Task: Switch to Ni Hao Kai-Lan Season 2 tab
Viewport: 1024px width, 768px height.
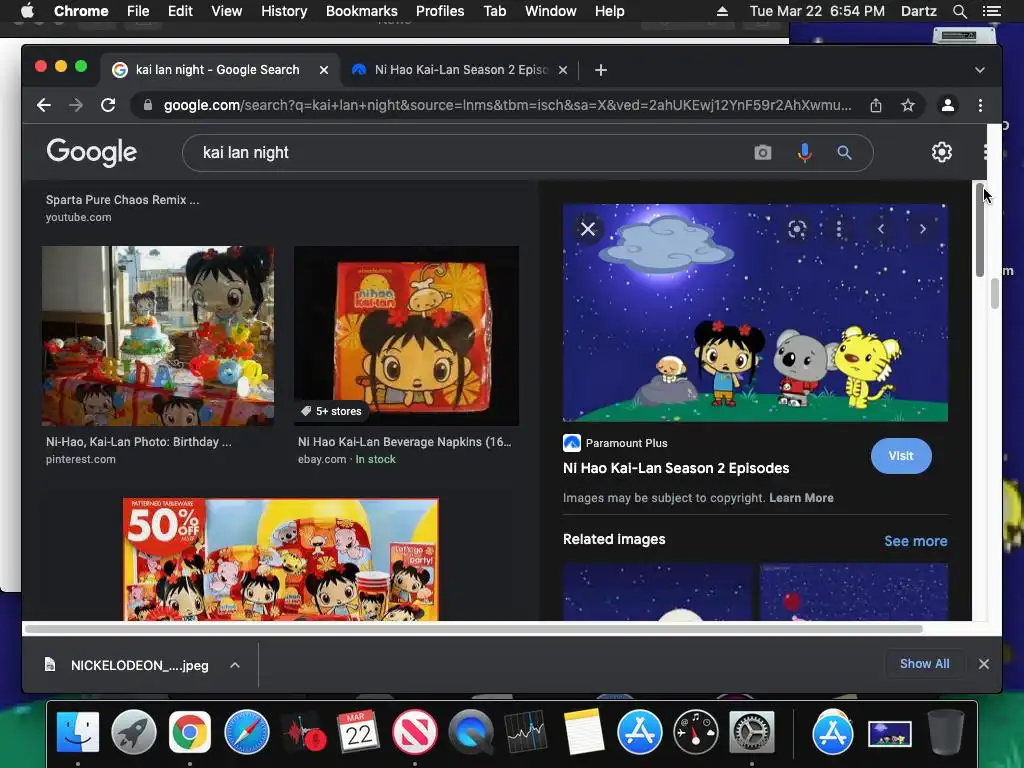Action: (x=460, y=70)
